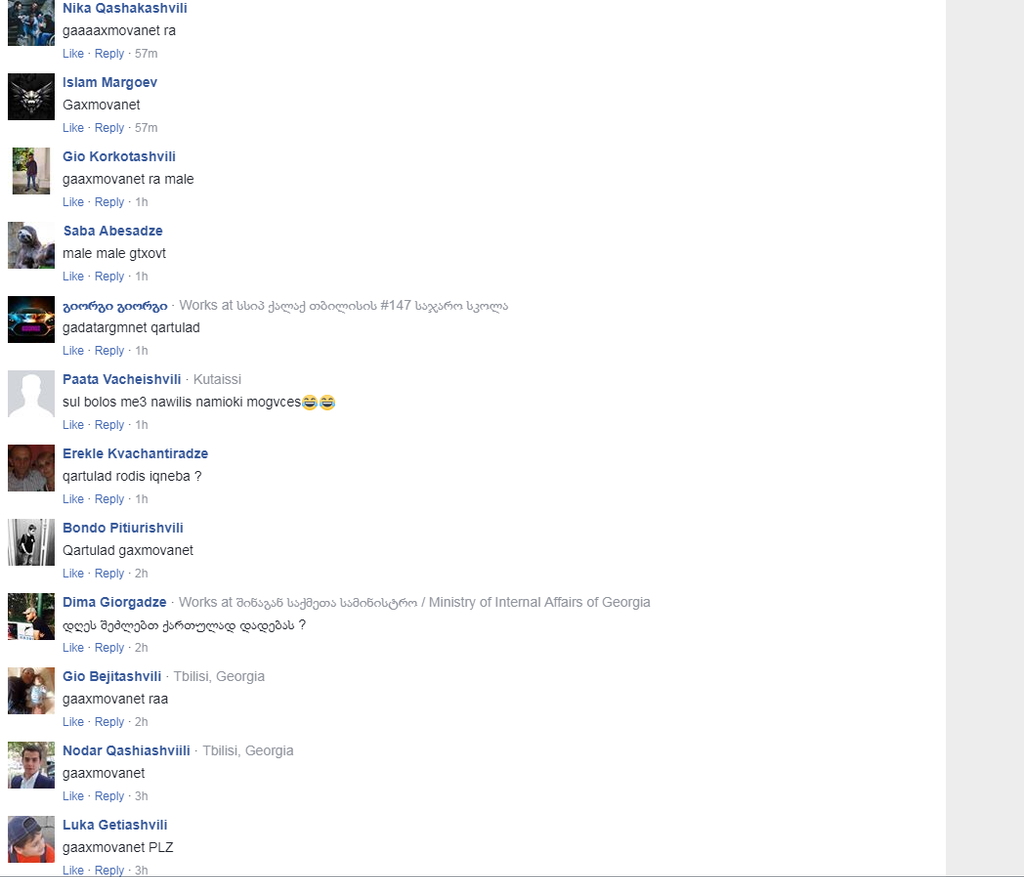Open Saba Abesadze's sloth avatar
Screen dimensions: 1024x877
[x=31, y=246]
